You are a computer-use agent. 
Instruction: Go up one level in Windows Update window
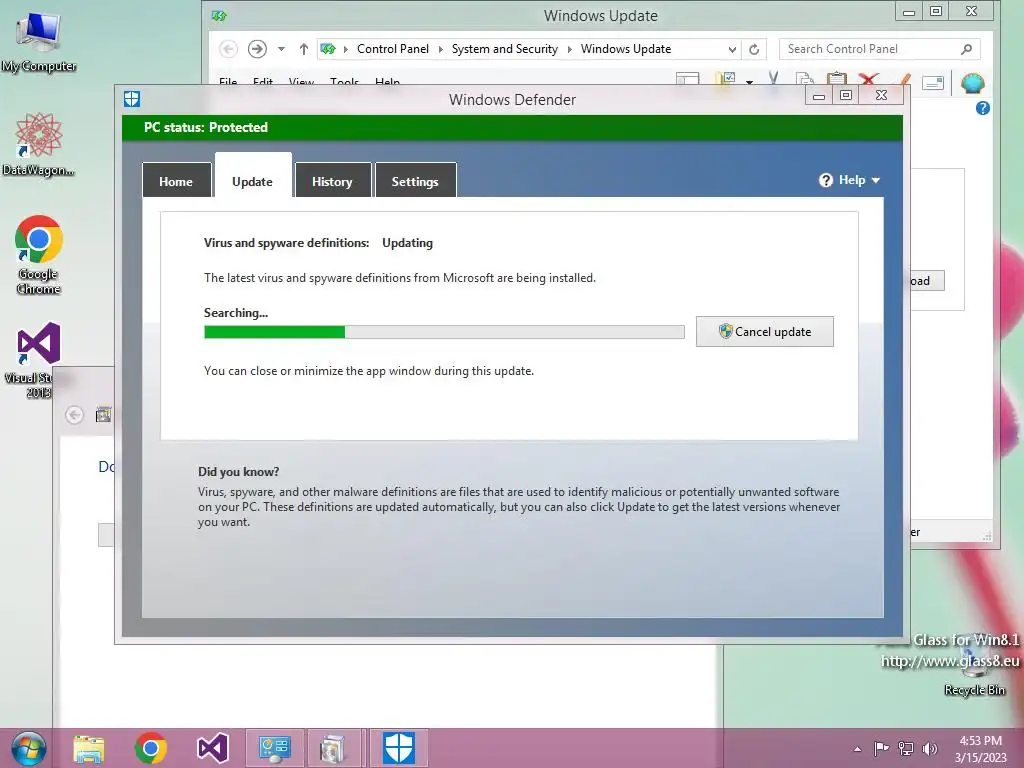coord(304,49)
